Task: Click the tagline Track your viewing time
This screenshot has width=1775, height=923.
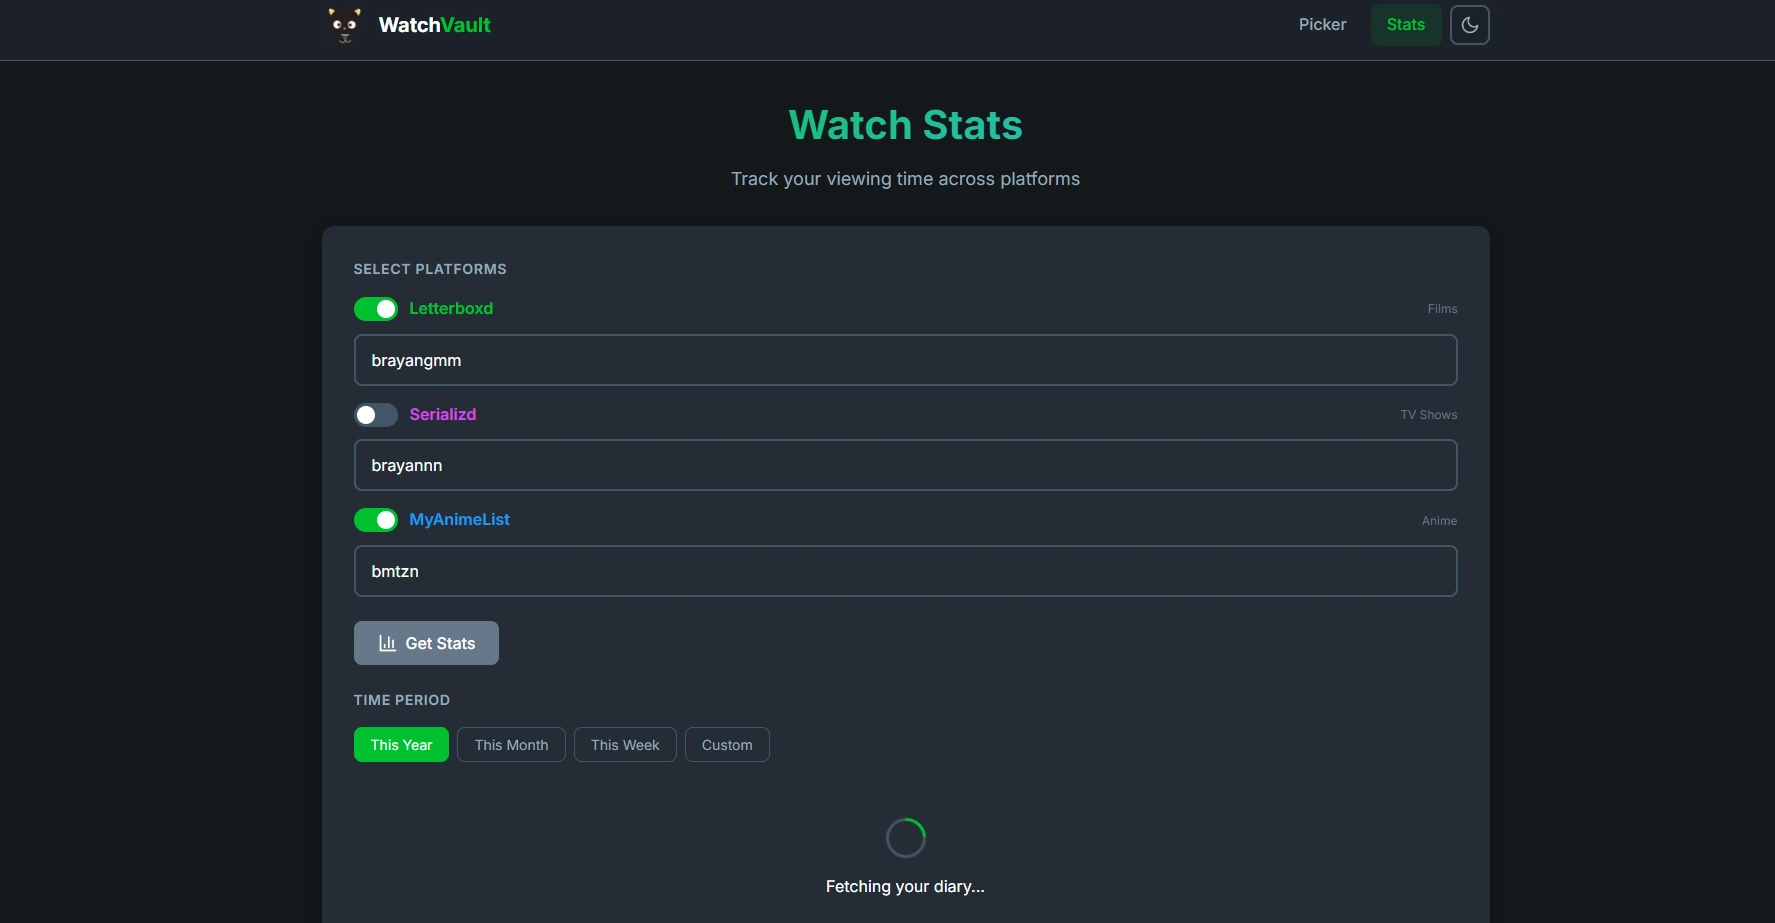Action: (905, 179)
